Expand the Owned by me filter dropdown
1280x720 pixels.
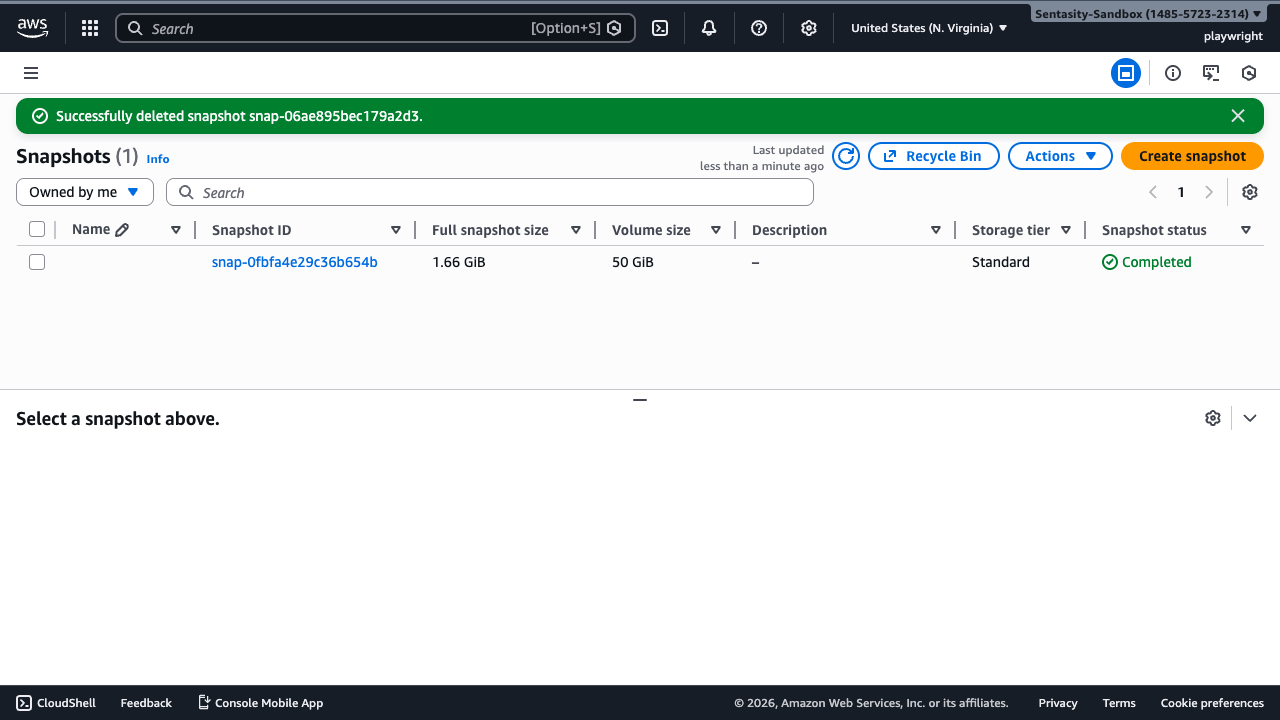click(85, 192)
